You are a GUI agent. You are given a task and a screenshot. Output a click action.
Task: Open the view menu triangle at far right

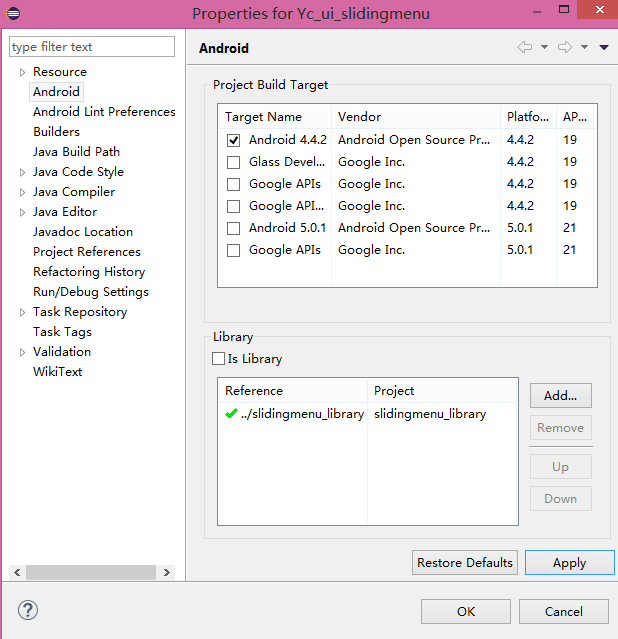click(604, 48)
